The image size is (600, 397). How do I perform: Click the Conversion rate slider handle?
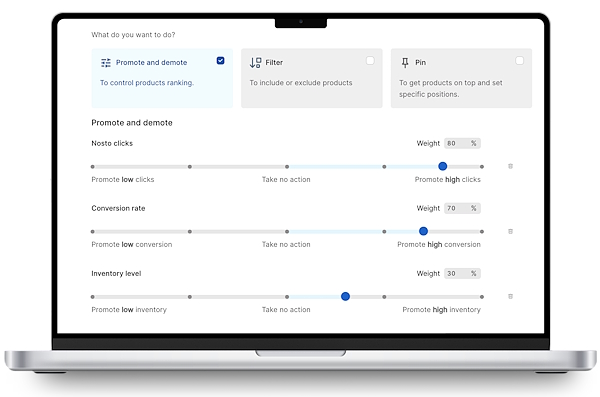coord(423,231)
